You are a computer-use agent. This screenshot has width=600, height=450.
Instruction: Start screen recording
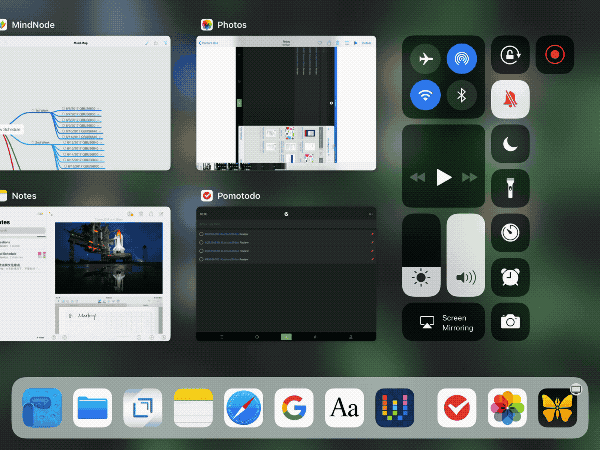[555, 56]
